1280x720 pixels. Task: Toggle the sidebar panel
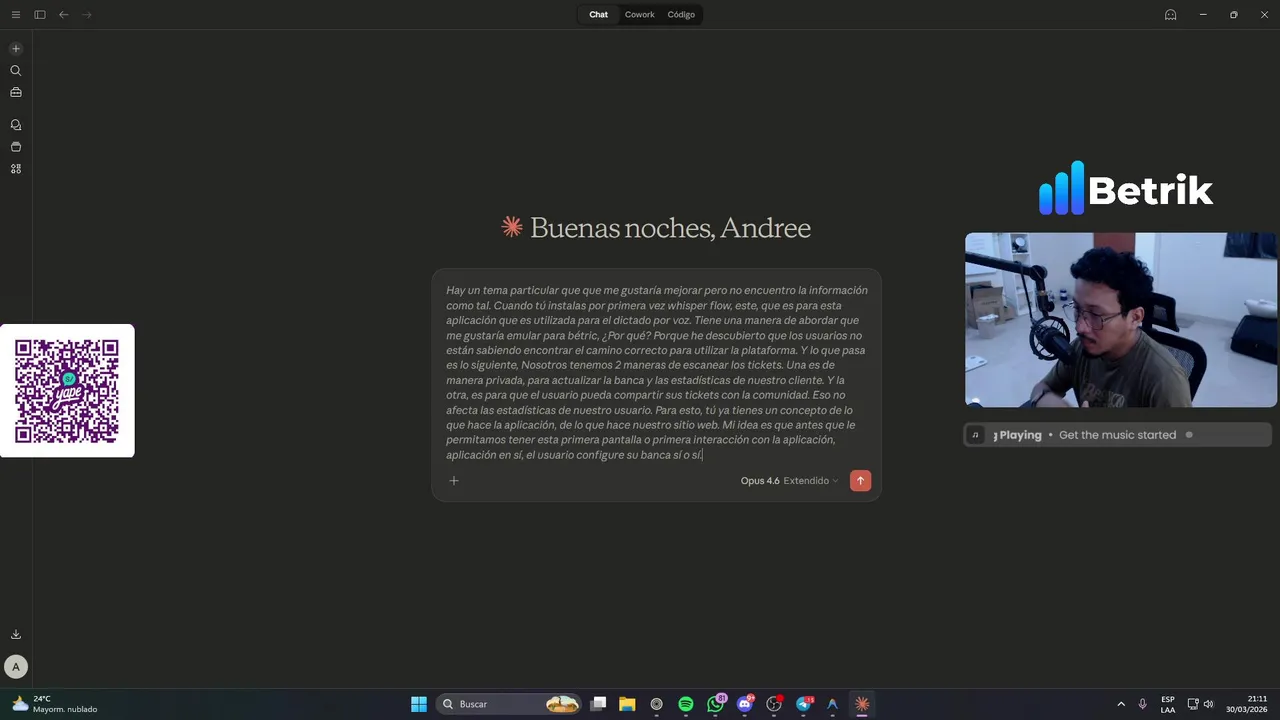point(40,15)
